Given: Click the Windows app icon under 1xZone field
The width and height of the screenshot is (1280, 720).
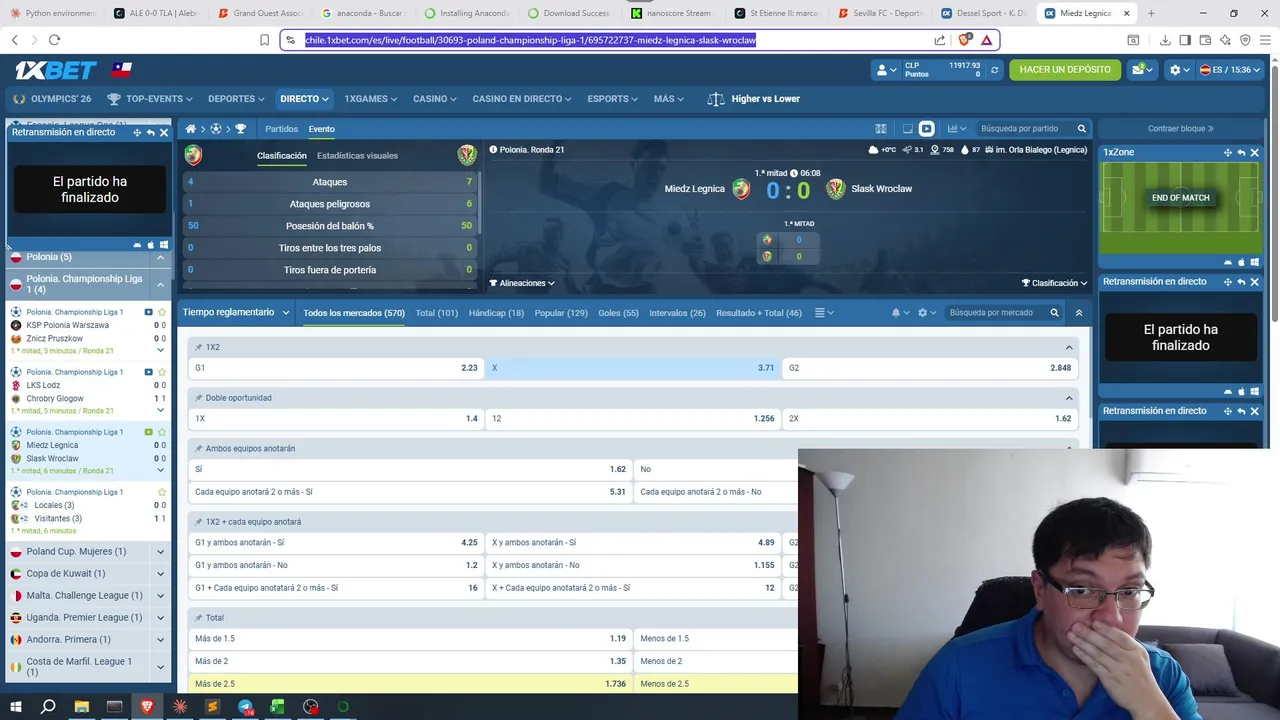Looking at the screenshot, I should click(x=1254, y=263).
